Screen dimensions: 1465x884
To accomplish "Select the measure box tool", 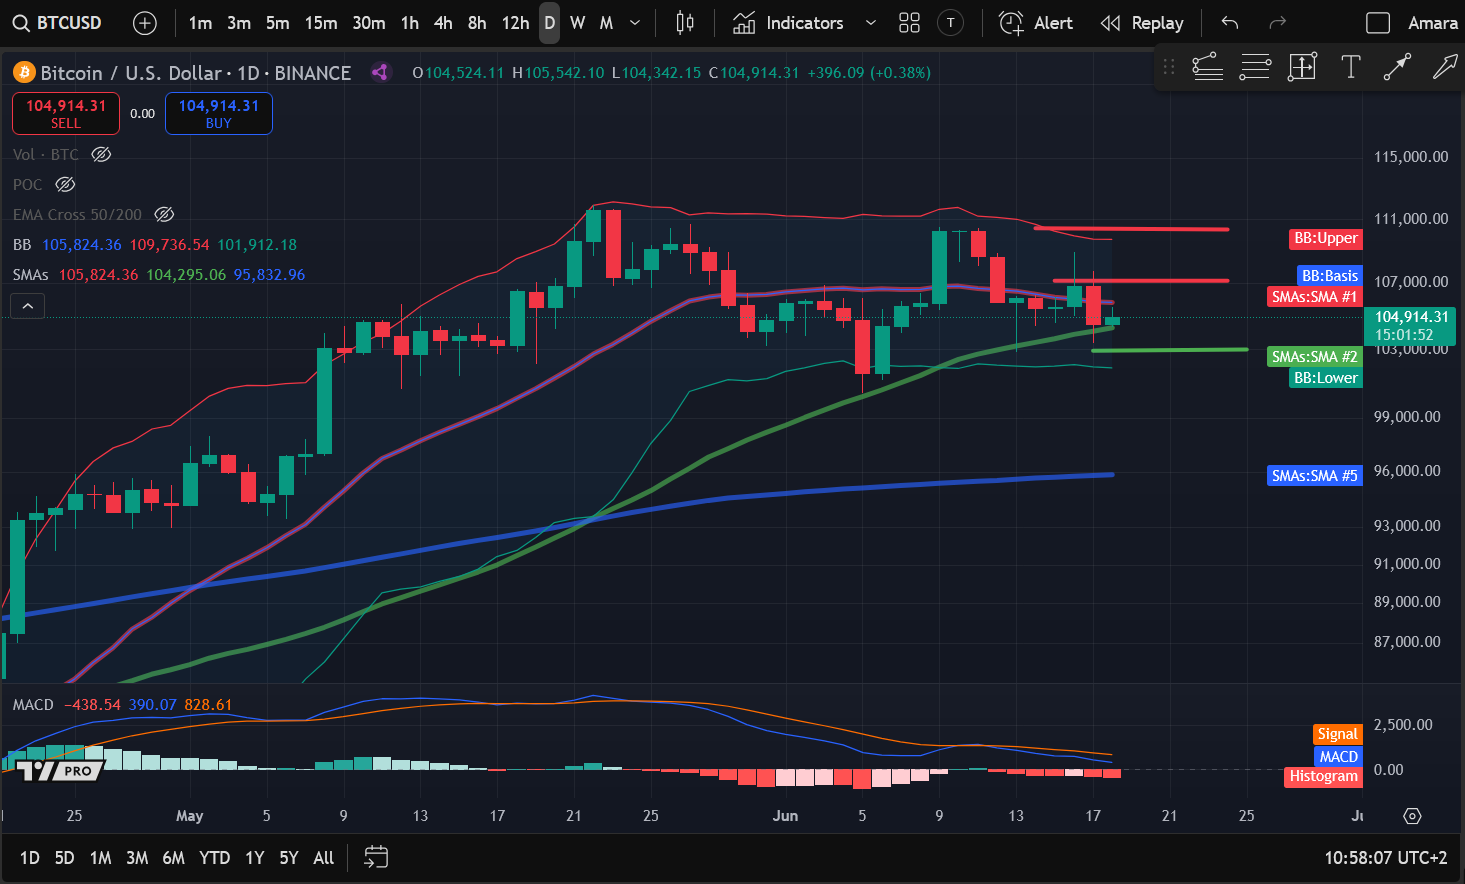I will pos(1302,67).
